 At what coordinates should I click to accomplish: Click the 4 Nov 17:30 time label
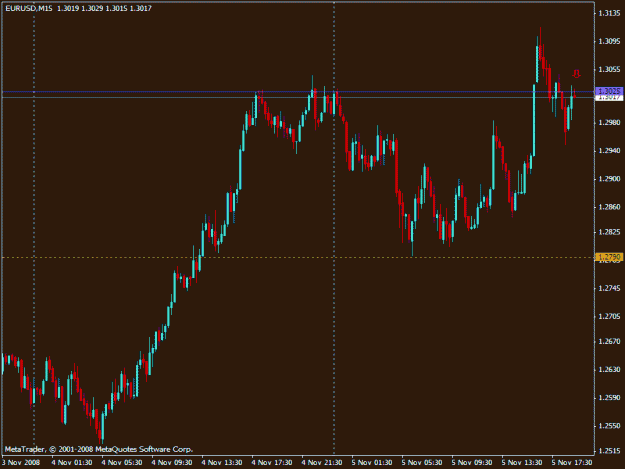pyautogui.click(x=272, y=463)
